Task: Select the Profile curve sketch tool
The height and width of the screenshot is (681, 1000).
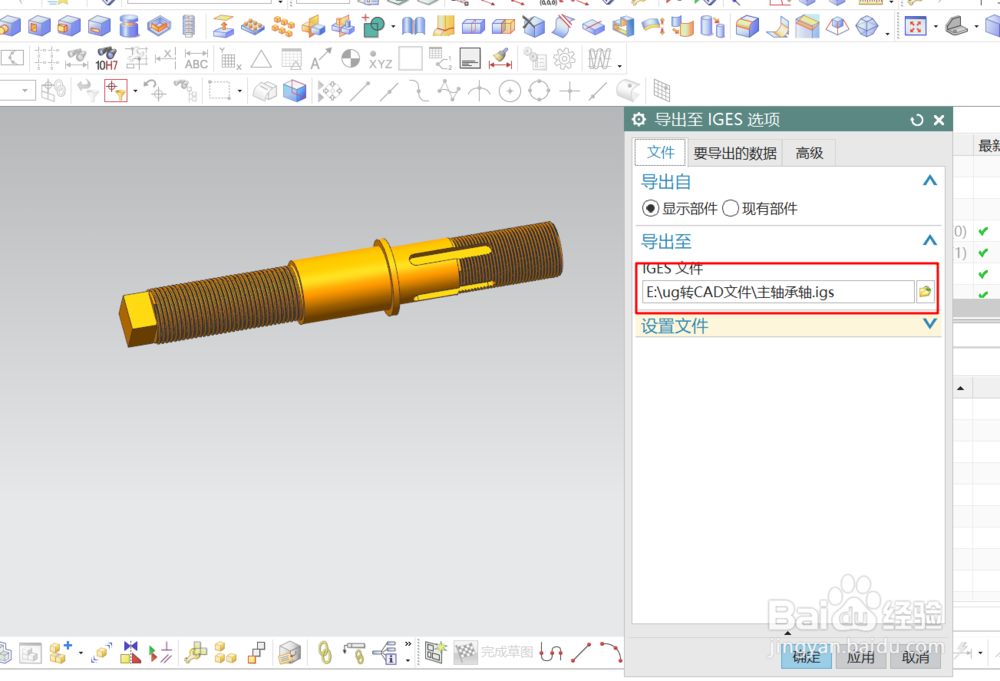Action: [551, 652]
